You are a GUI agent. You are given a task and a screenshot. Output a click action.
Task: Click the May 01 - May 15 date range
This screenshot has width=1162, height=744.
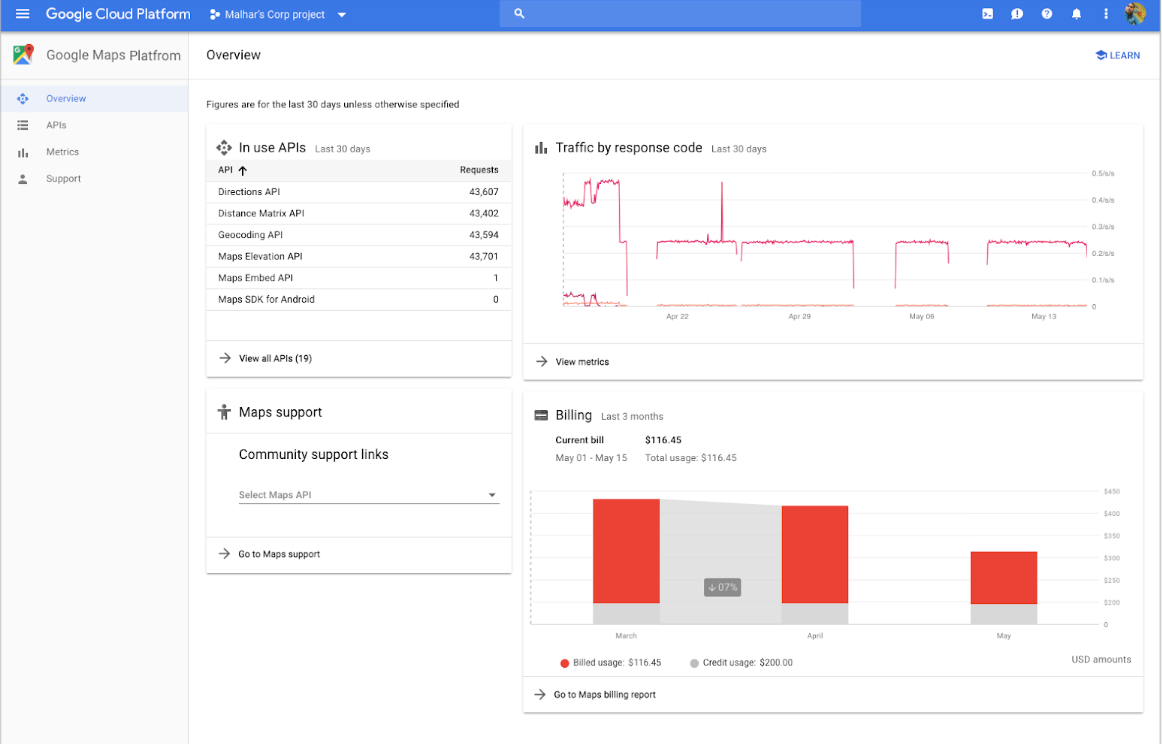pos(591,458)
